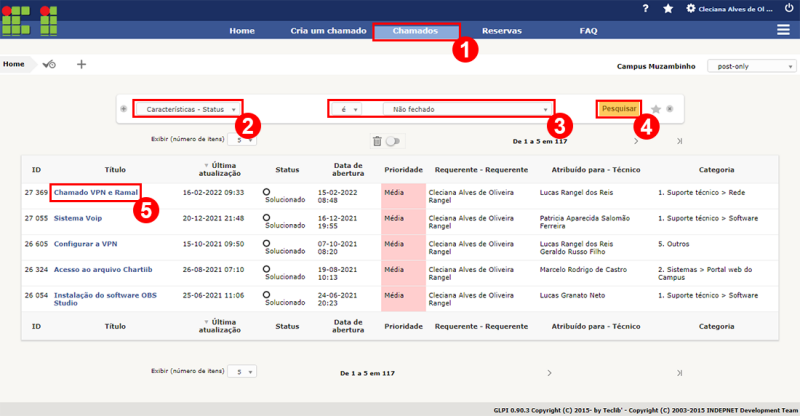Save search with star icon beside Pesquisar

(x=656, y=109)
